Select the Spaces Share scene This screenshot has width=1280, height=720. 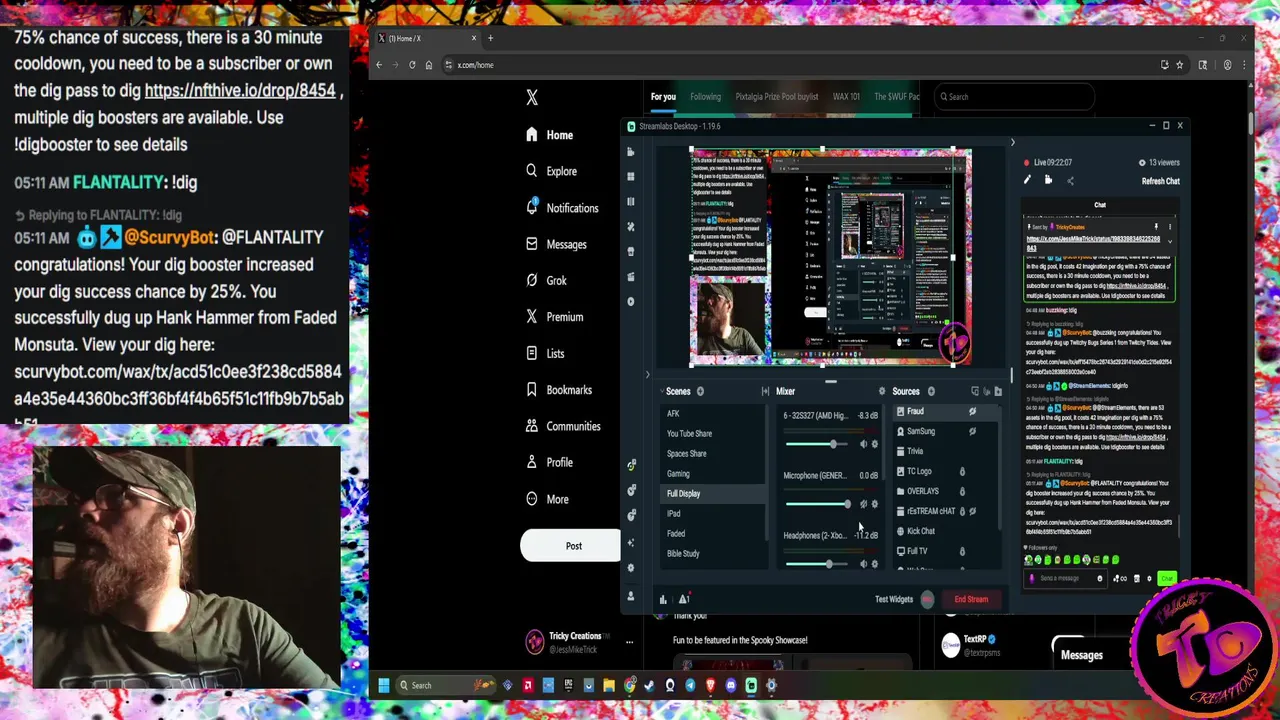[x=713, y=454]
